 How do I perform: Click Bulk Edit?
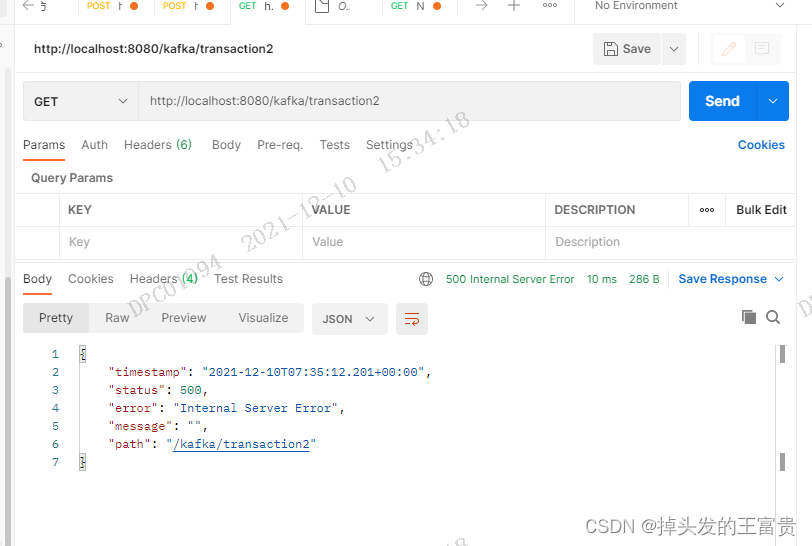coord(761,210)
